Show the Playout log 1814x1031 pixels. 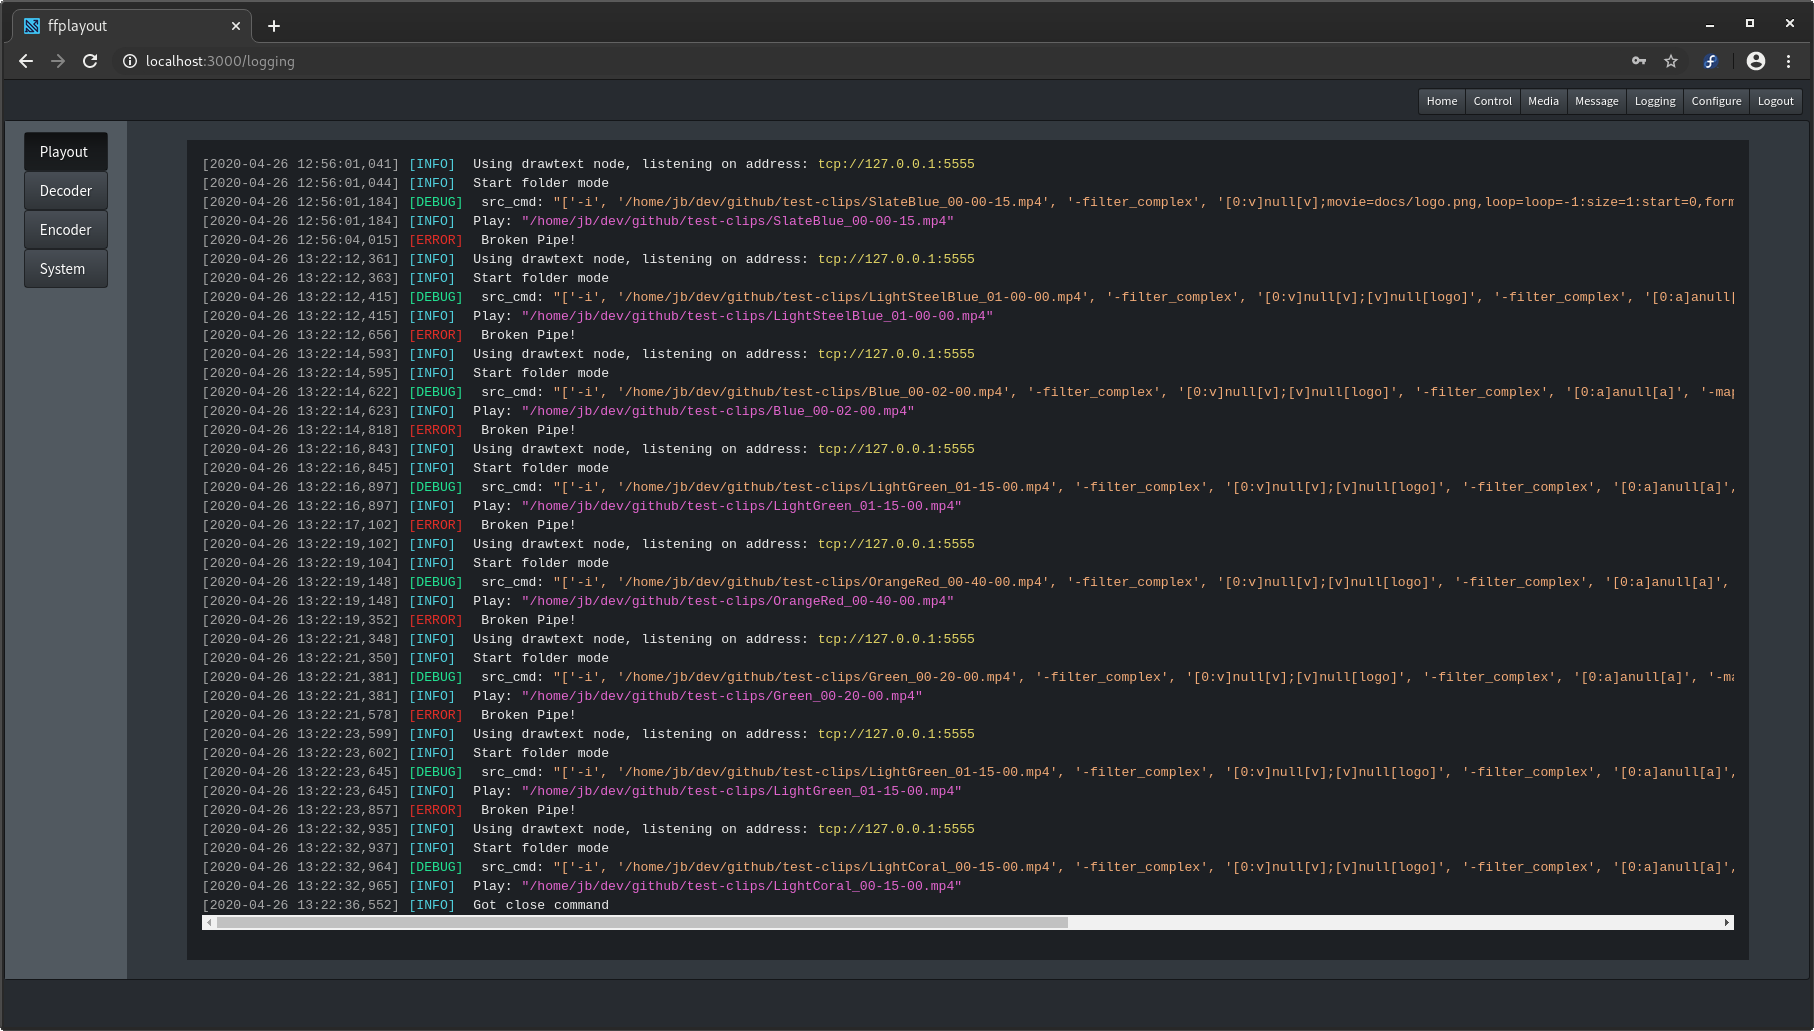(x=66, y=152)
